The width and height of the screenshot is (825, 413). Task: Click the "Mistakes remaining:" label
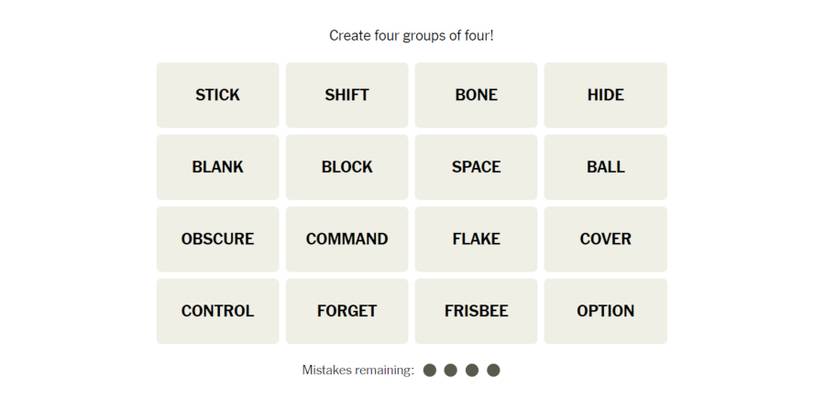pos(358,370)
